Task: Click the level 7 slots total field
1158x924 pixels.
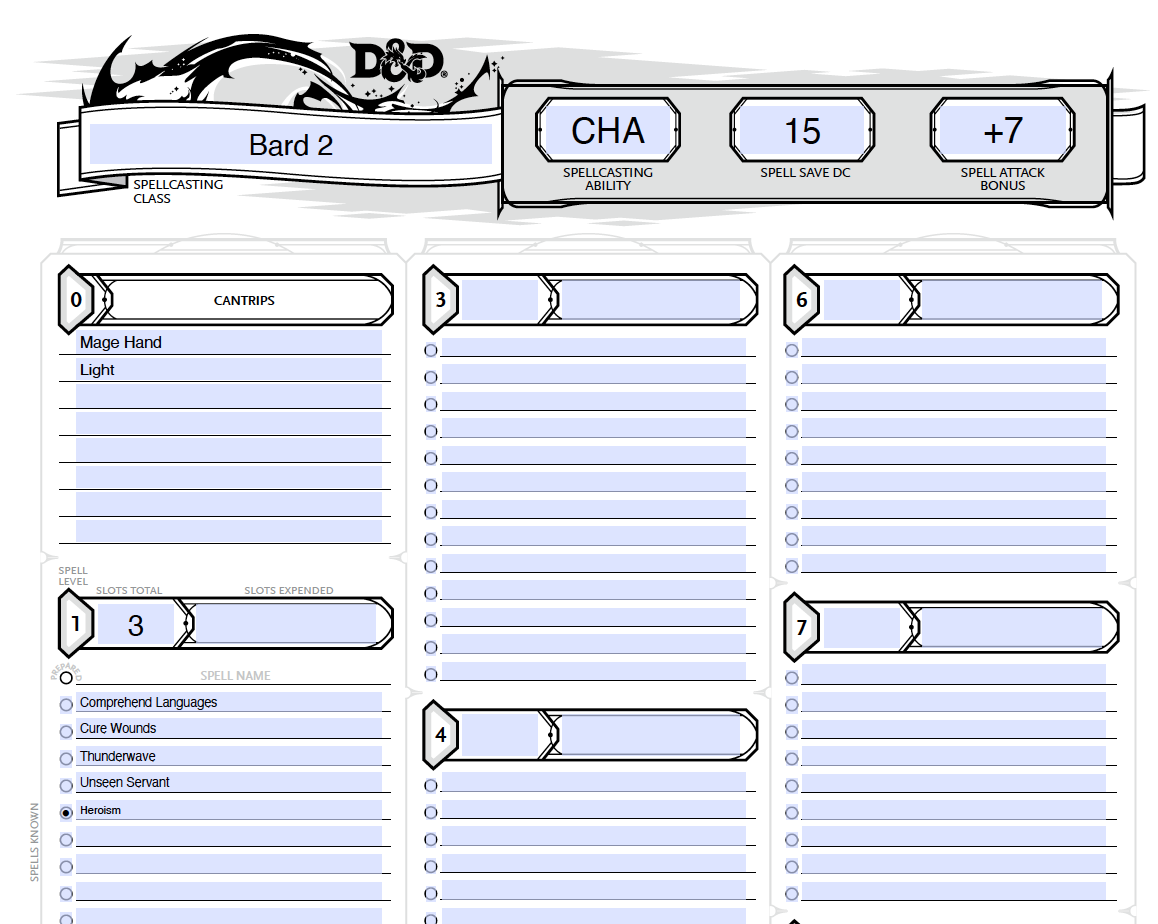Action: point(861,627)
